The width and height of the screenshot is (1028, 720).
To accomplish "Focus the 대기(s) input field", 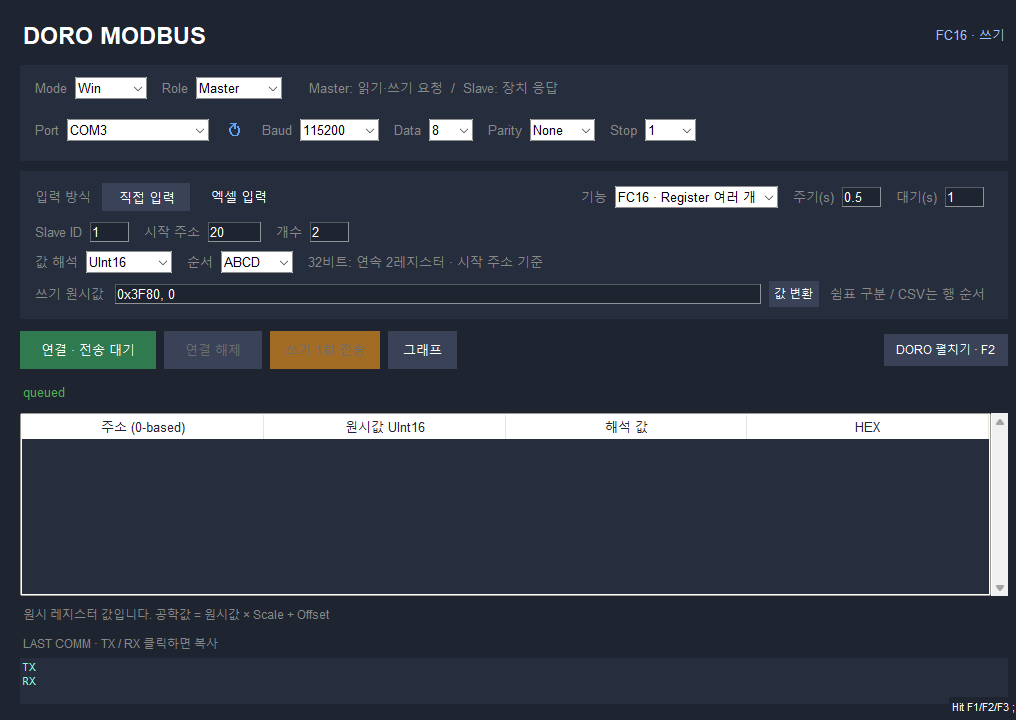I will [964, 197].
